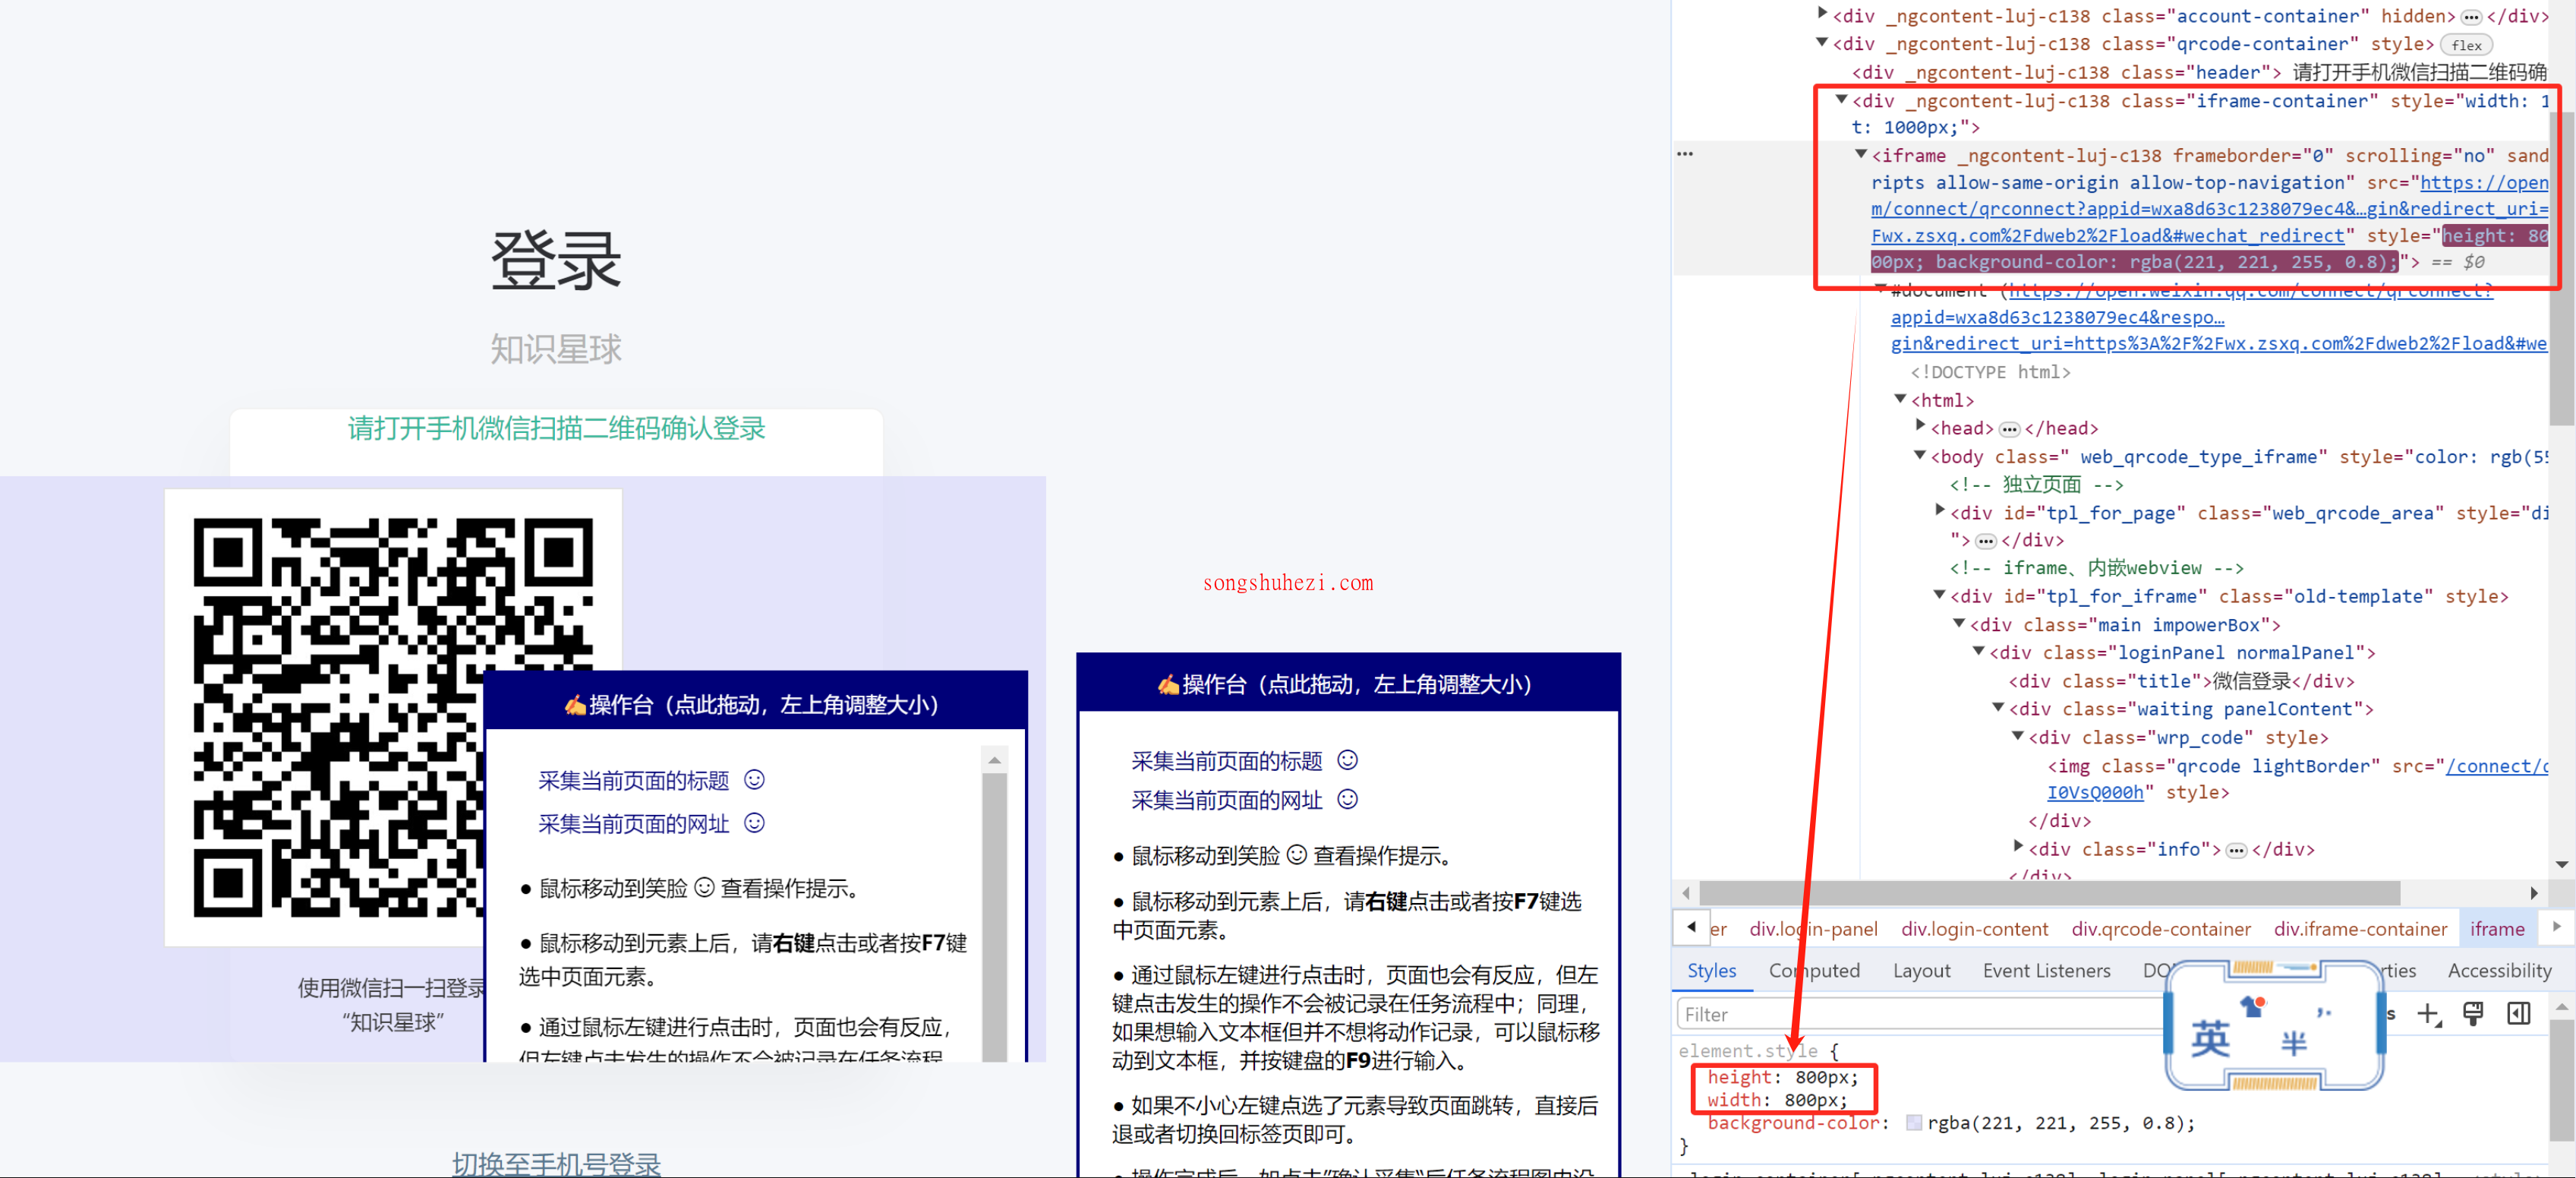Click the flex badge on qrcode-container
The image size is (2576, 1178).
(2466, 45)
